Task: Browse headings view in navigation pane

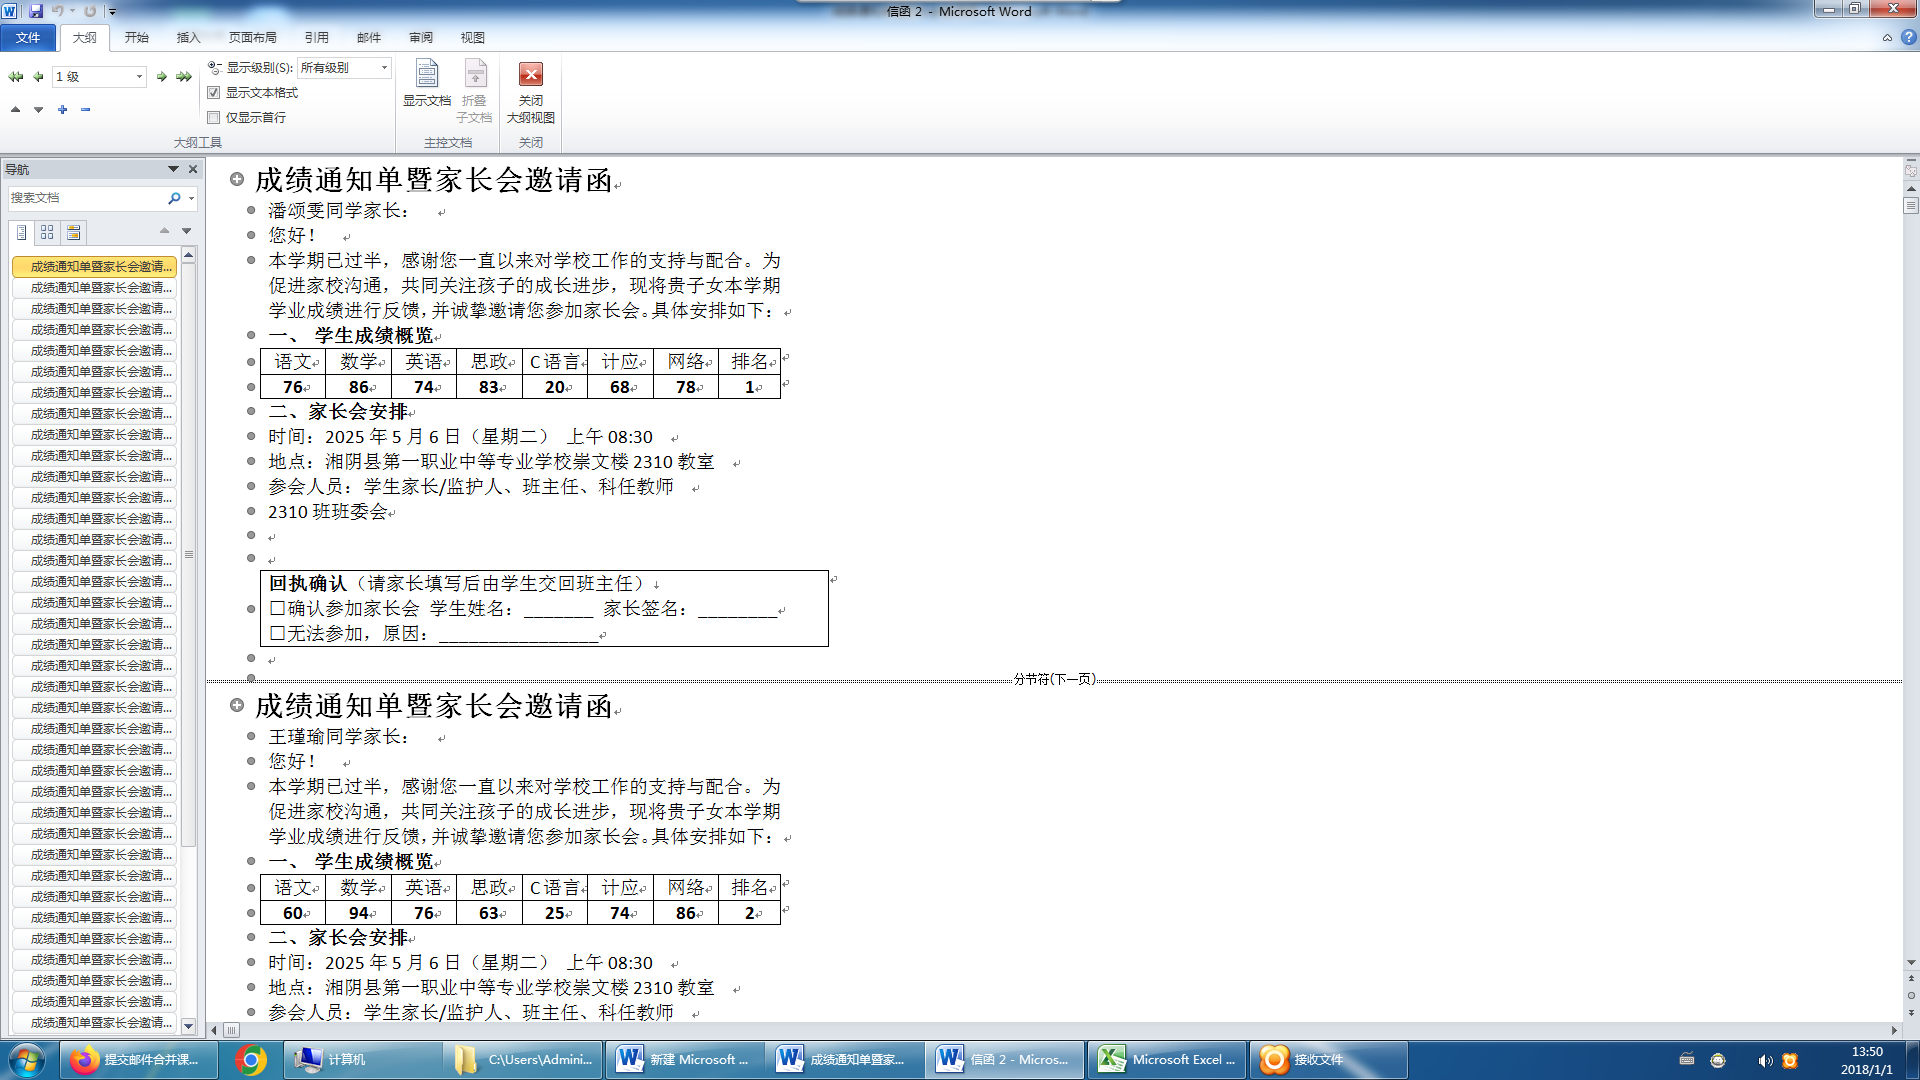Action: [x=21, y=232]
